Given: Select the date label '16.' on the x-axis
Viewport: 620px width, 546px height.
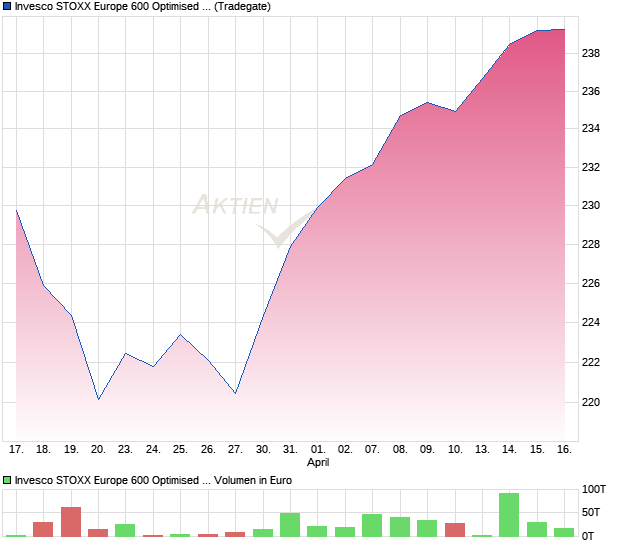Looking at the screenshot, I should 565,450.
